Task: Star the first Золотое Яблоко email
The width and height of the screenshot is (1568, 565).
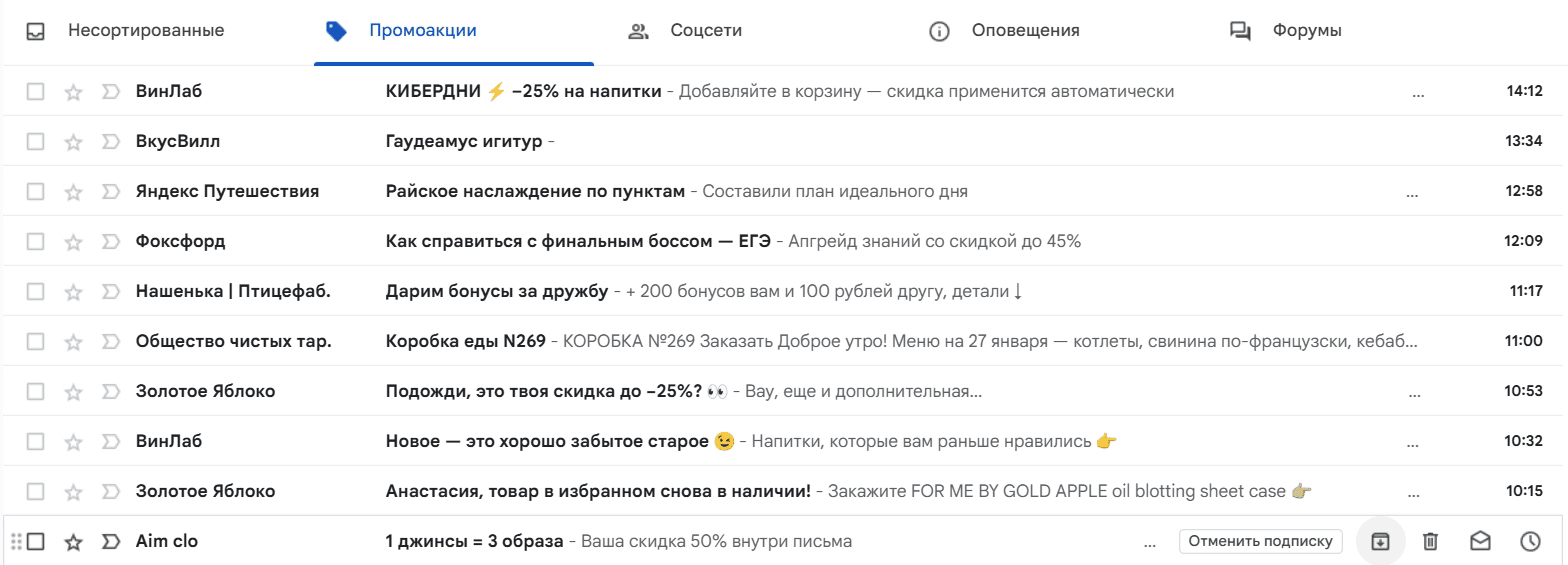Action: 73,392
